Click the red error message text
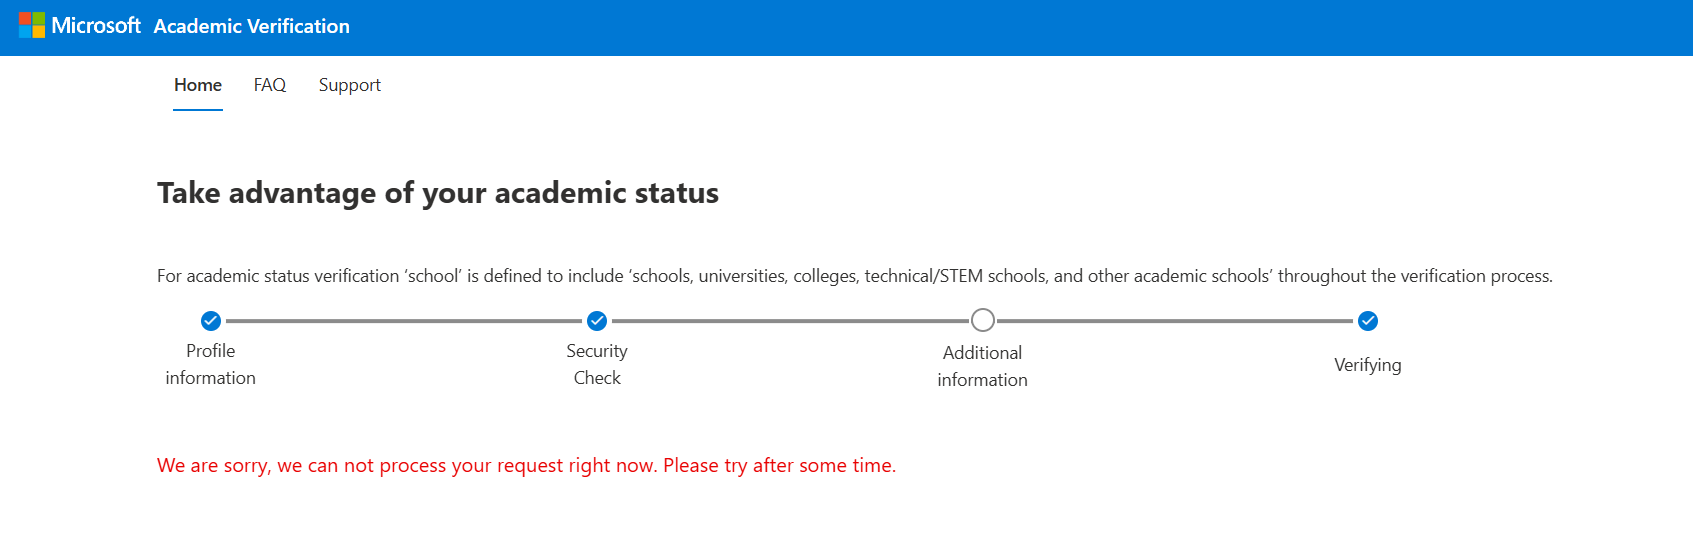The height and width of the screenshot is (533, 1693). click(527, 466)
